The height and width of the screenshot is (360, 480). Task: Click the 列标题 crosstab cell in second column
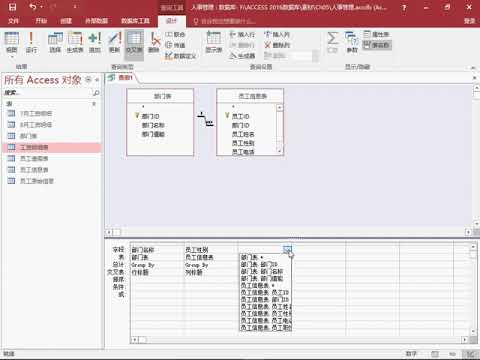click(211, 272)
